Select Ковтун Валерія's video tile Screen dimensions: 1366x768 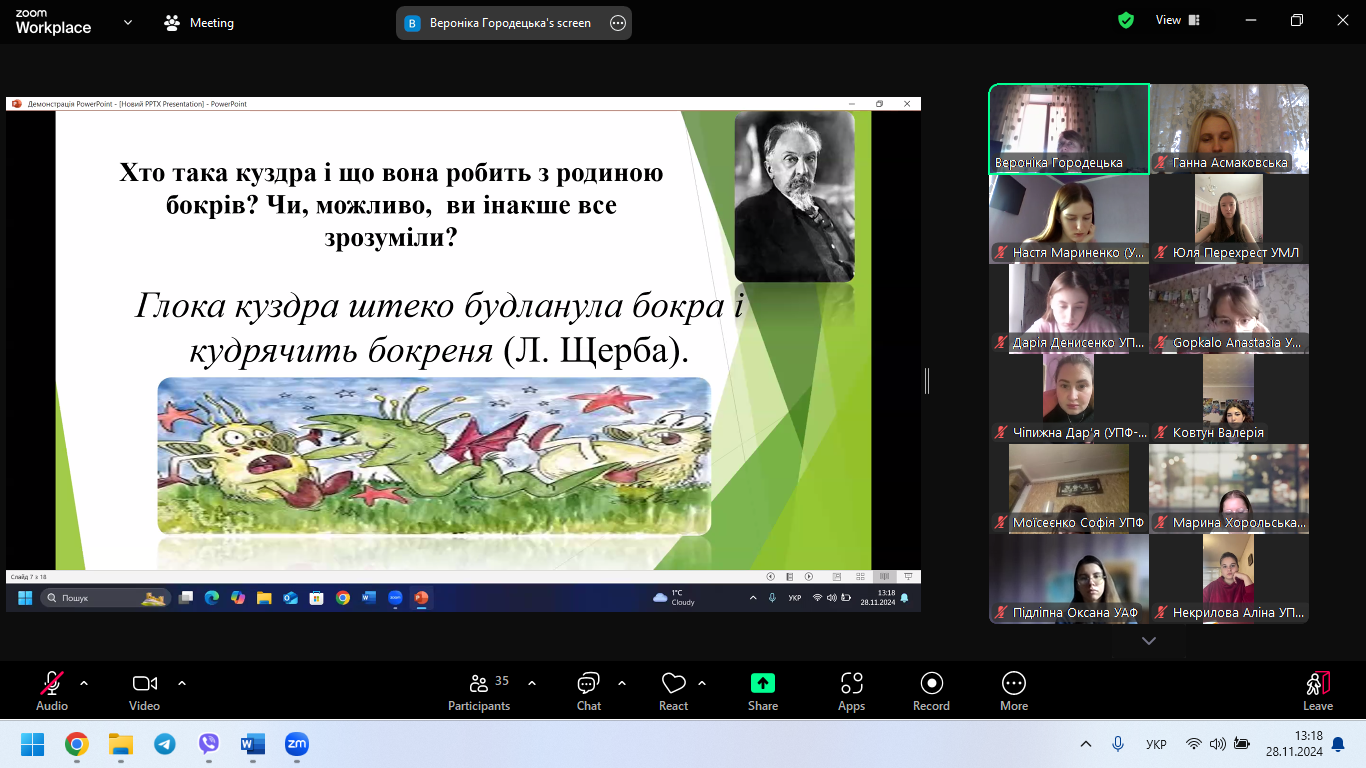click(x=1229, y=399)
